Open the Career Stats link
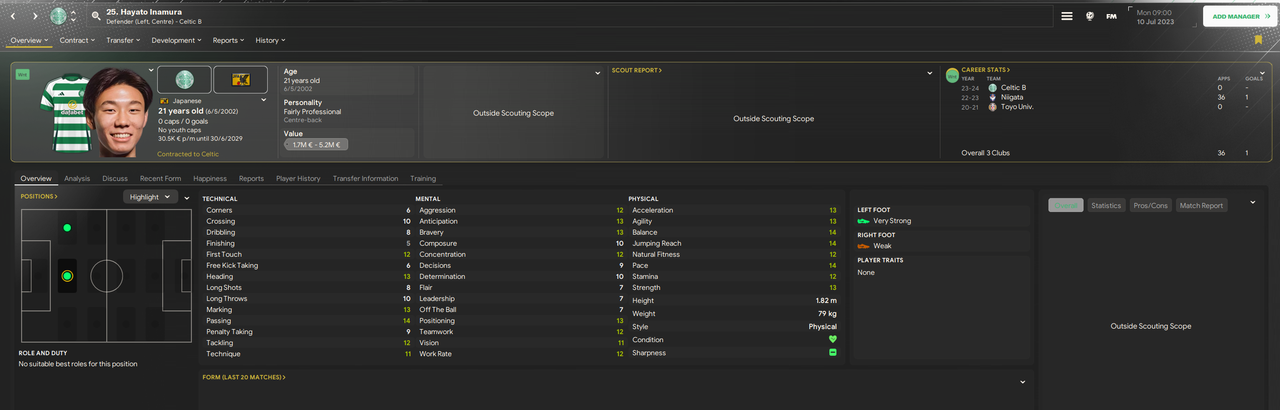 (986, 70)
